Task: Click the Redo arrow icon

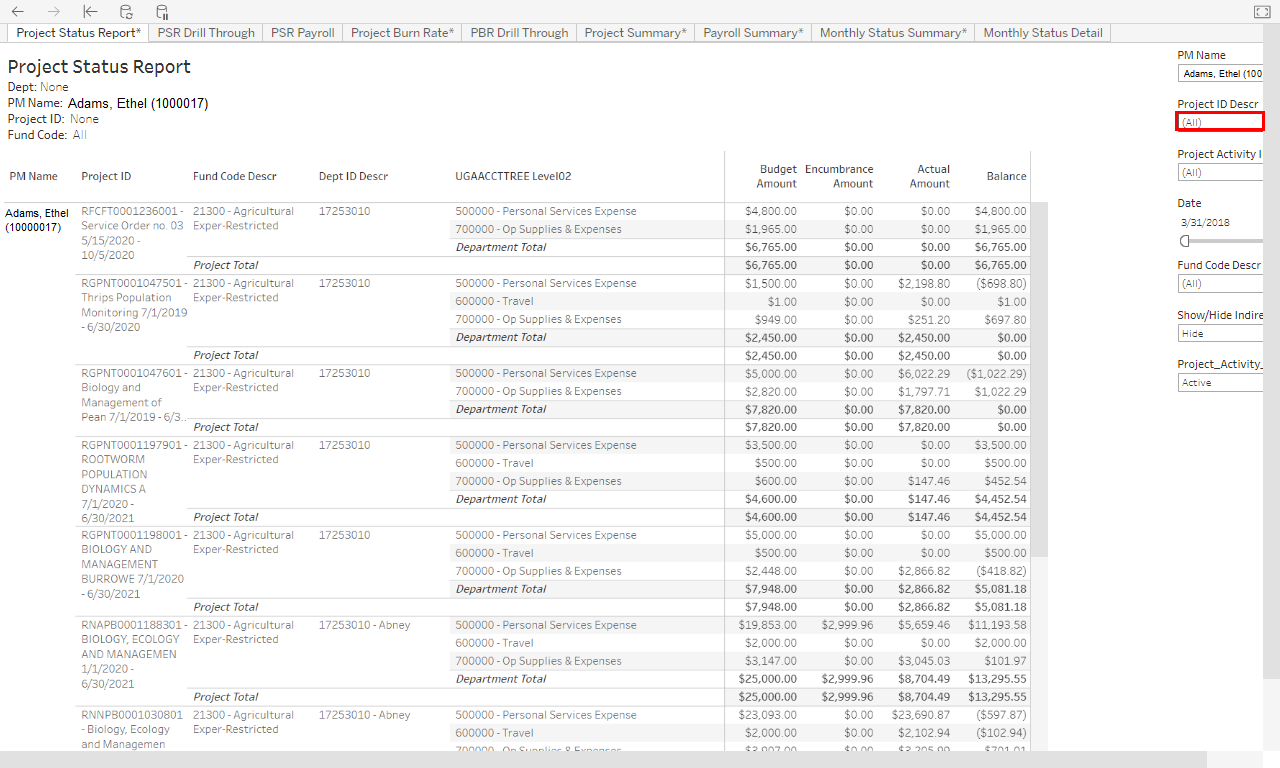Action: 54,12
